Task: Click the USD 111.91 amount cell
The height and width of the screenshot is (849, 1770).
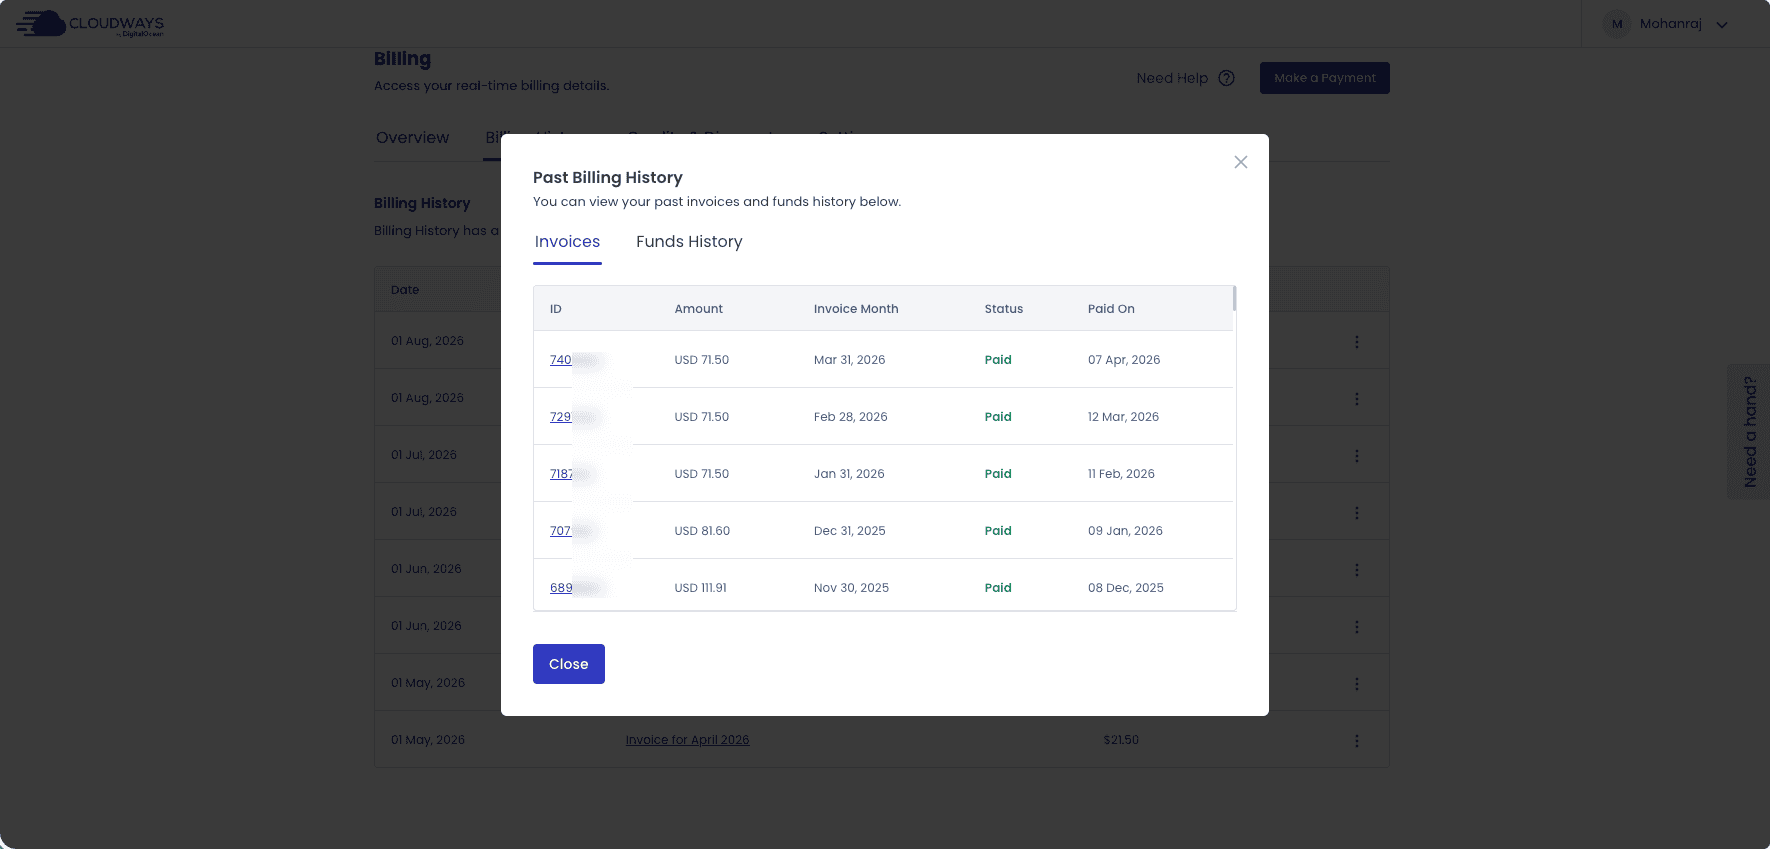Action: (700, 588)
